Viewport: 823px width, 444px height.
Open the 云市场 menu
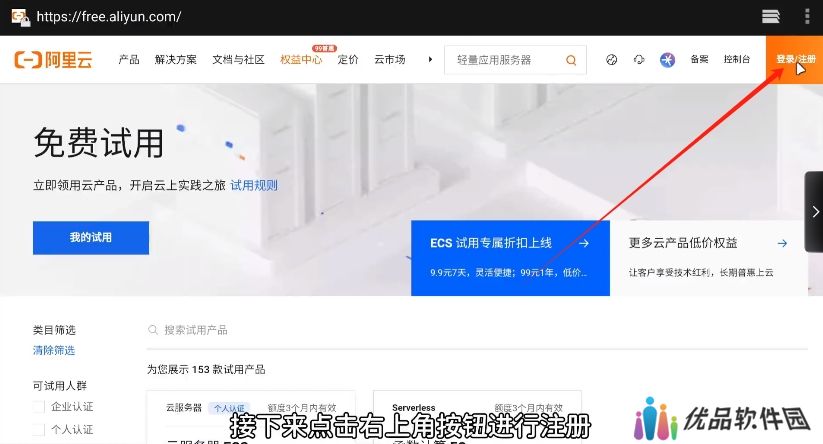(x=390, y=60)
